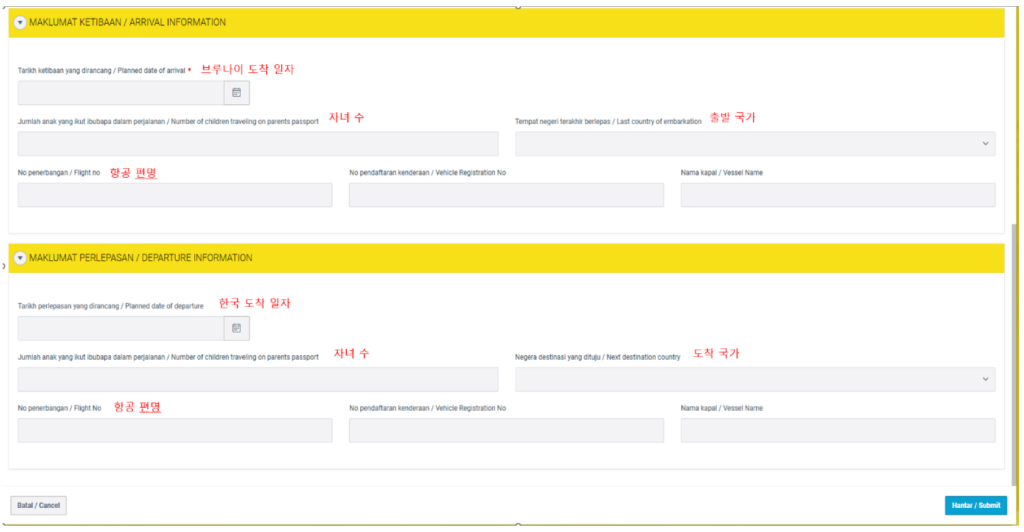Screen dimensions: 1024x532
Task: Click the departure Vessel Name field
Action: (x=837, y=430)
